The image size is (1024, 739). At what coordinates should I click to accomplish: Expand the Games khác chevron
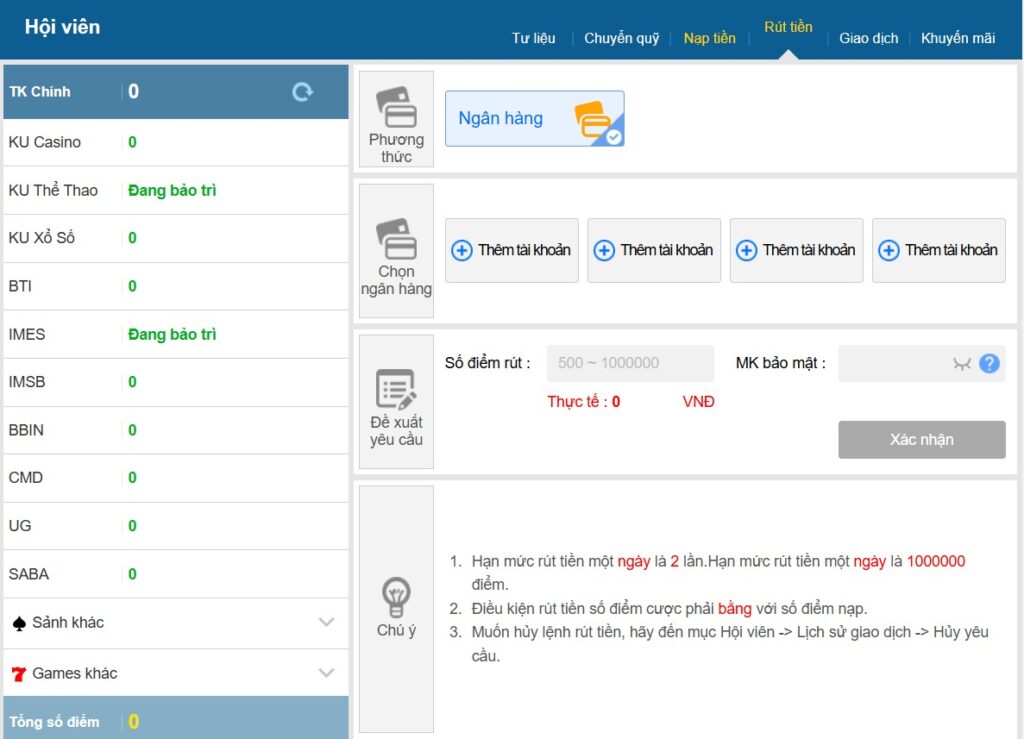(x=326, y=673)
